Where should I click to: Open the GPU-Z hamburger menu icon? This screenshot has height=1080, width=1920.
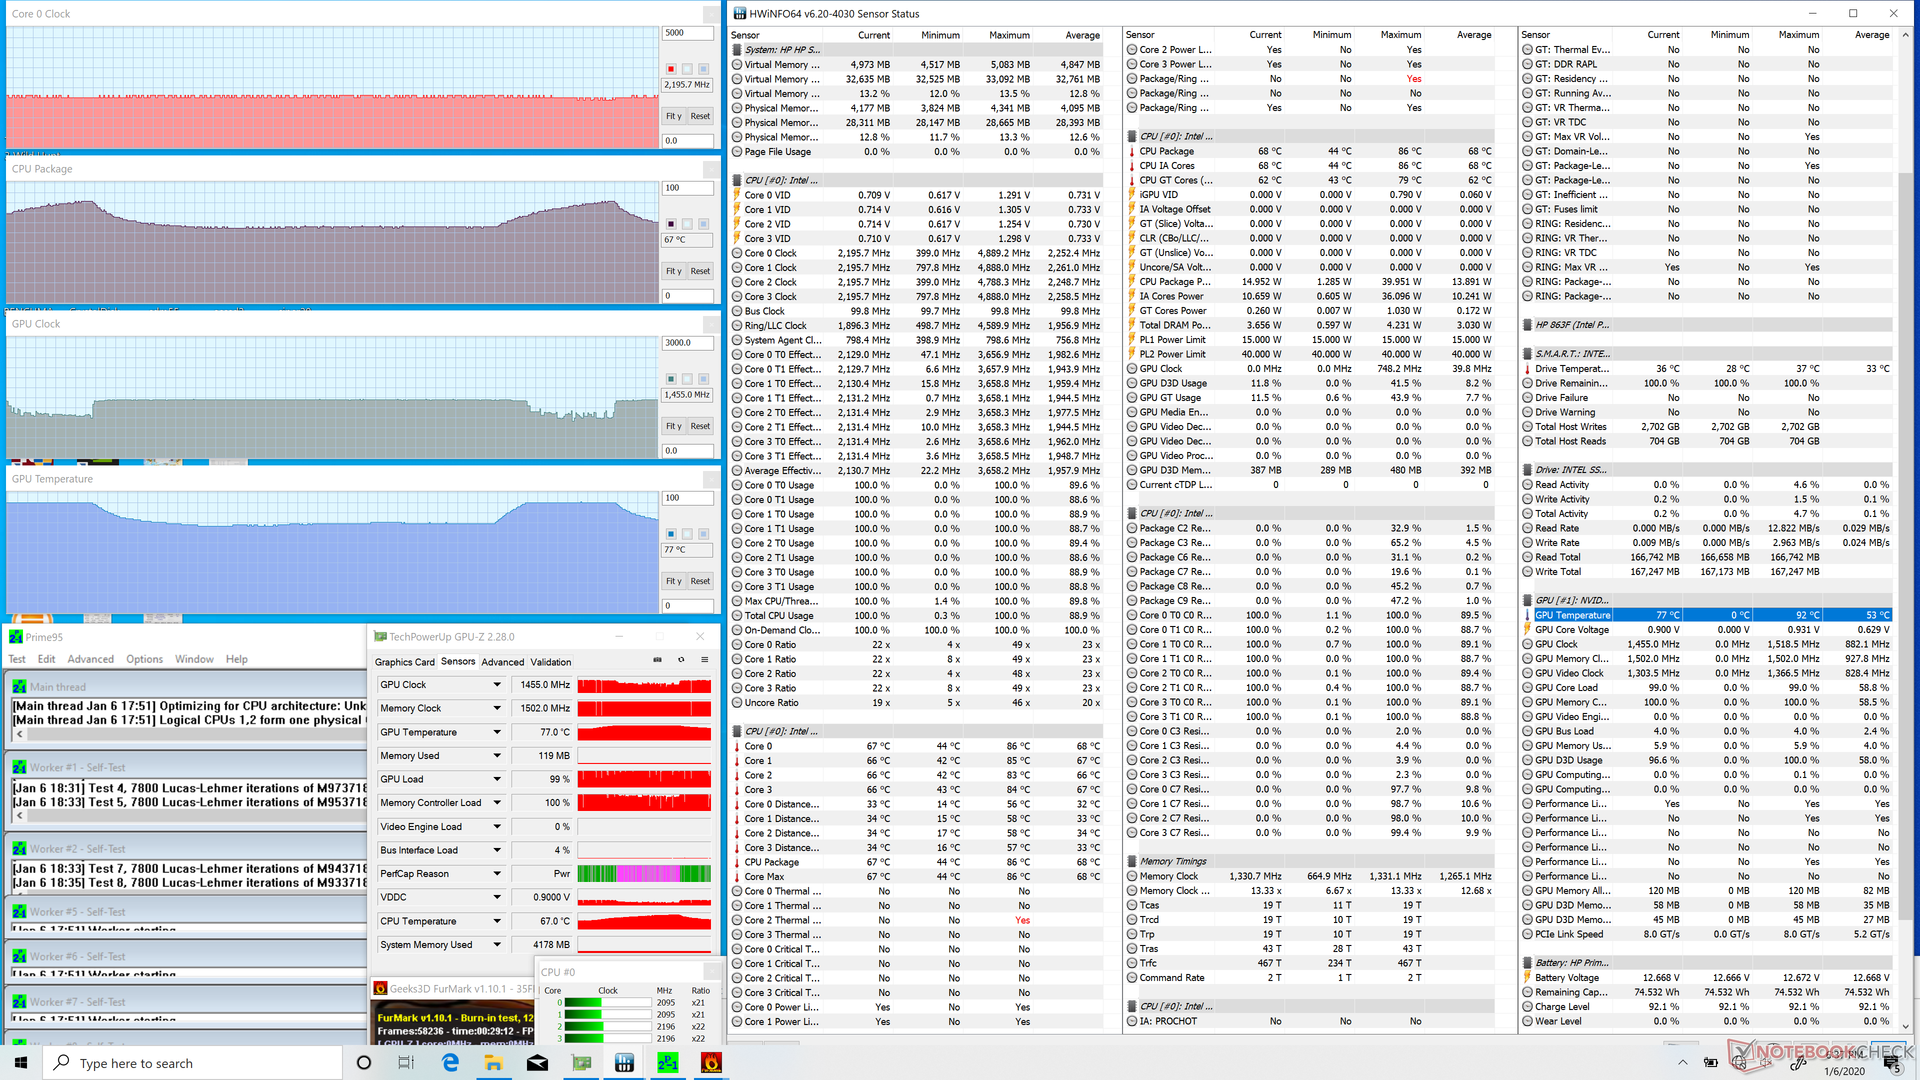(705, 660)
